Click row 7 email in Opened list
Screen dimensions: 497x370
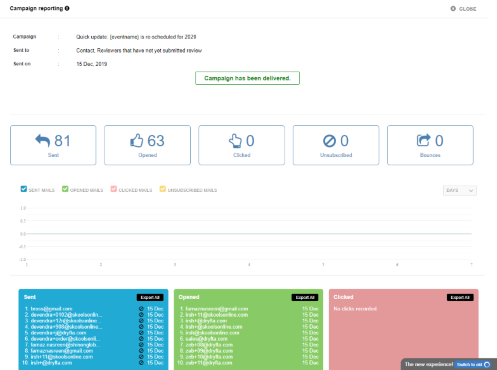209,345
